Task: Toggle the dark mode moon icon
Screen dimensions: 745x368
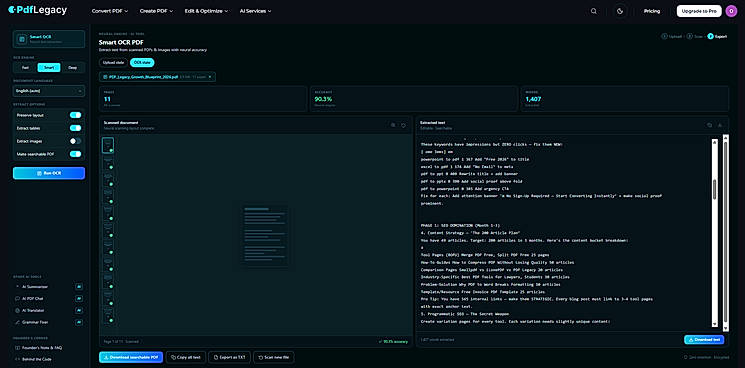Action: [x=620, y=11]
